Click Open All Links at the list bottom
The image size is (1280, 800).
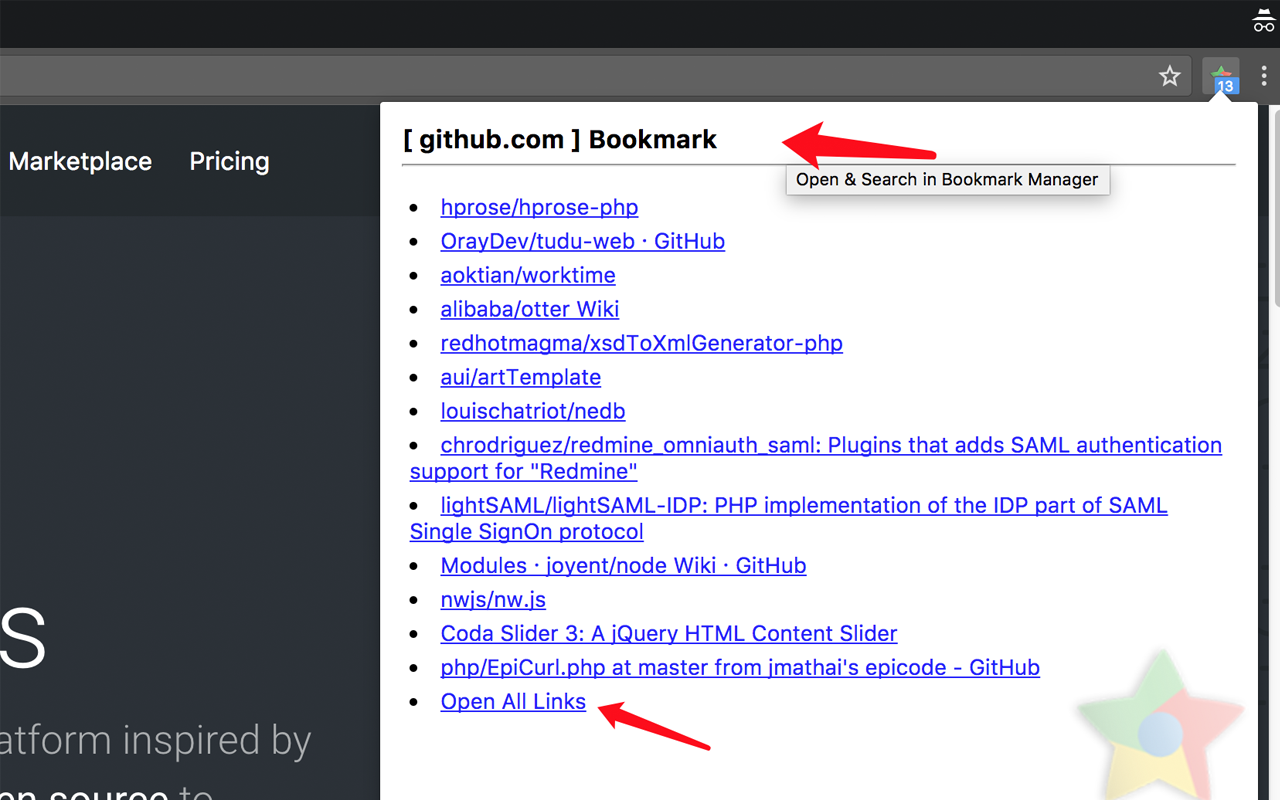pos(513,701)
